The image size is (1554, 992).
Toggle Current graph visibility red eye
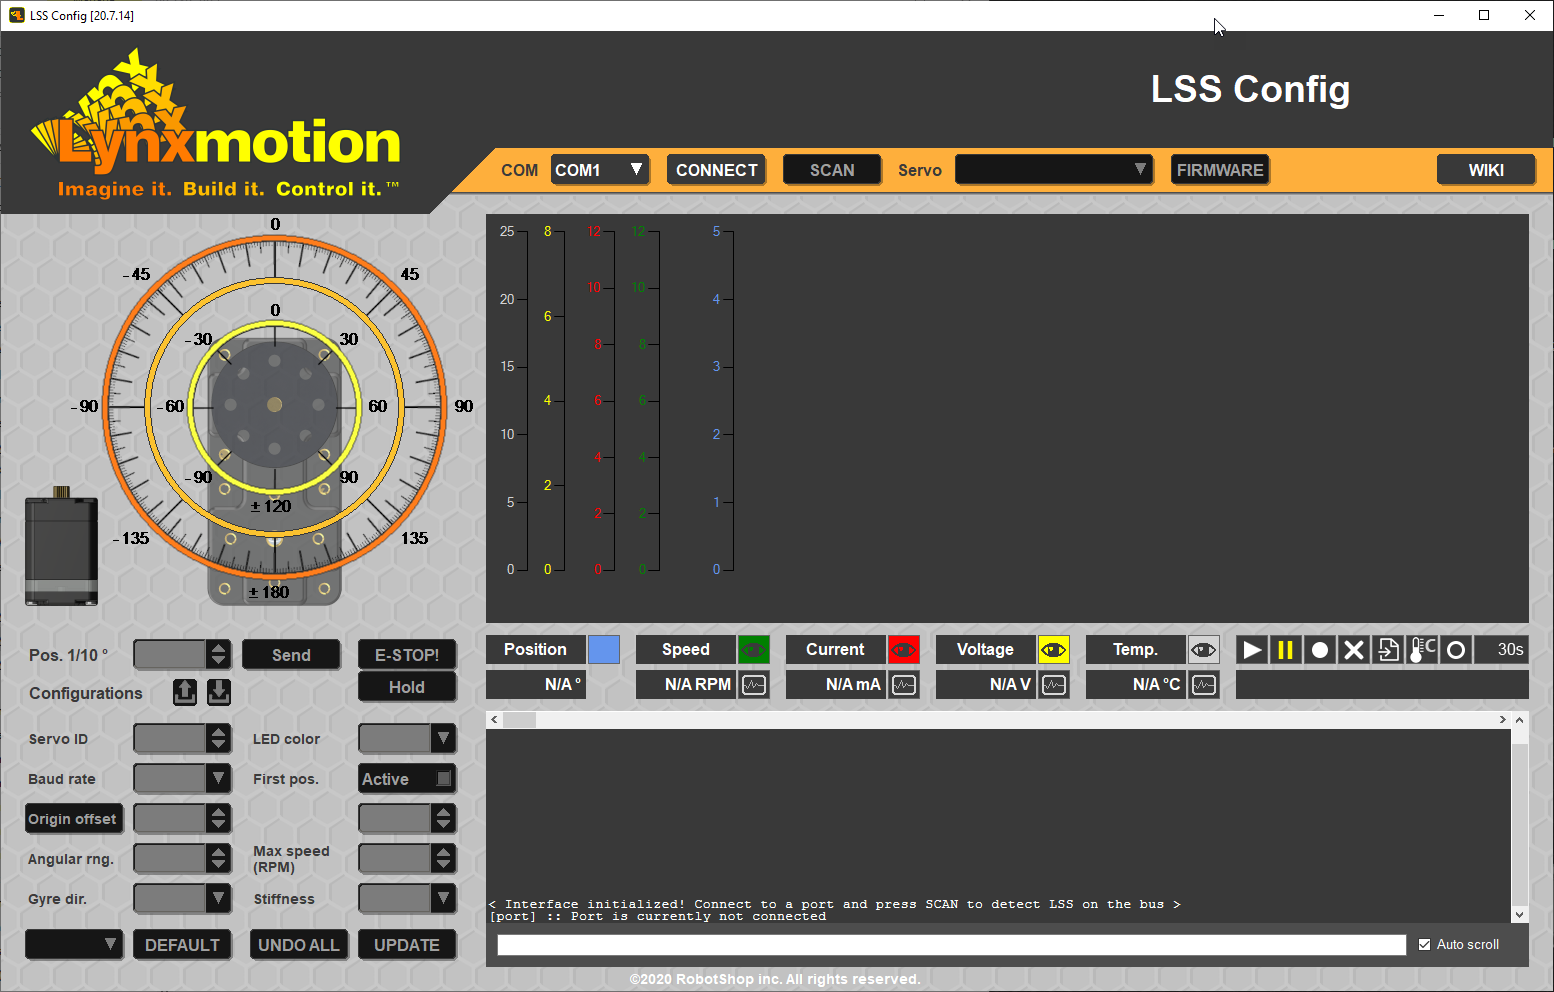pos(904,650)
